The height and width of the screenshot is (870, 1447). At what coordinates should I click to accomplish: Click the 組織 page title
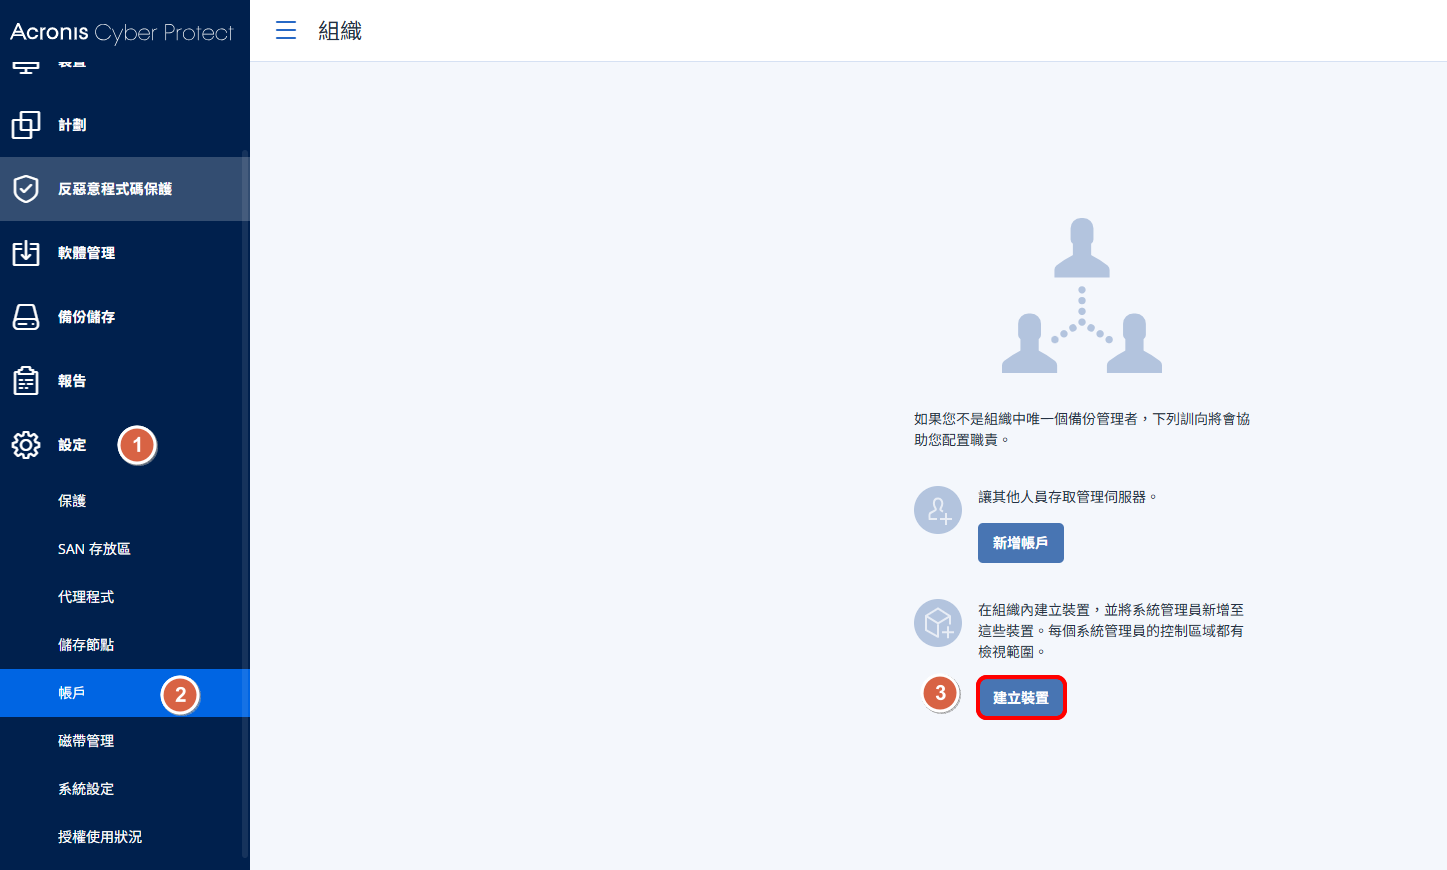340,31
